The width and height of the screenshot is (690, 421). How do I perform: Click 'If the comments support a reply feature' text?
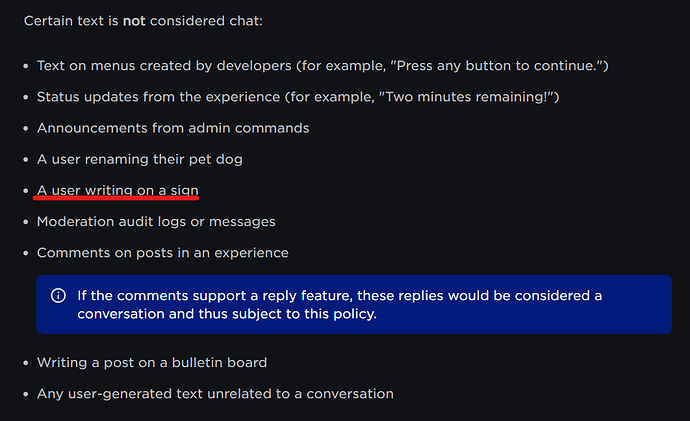click(x=215, y=296)
